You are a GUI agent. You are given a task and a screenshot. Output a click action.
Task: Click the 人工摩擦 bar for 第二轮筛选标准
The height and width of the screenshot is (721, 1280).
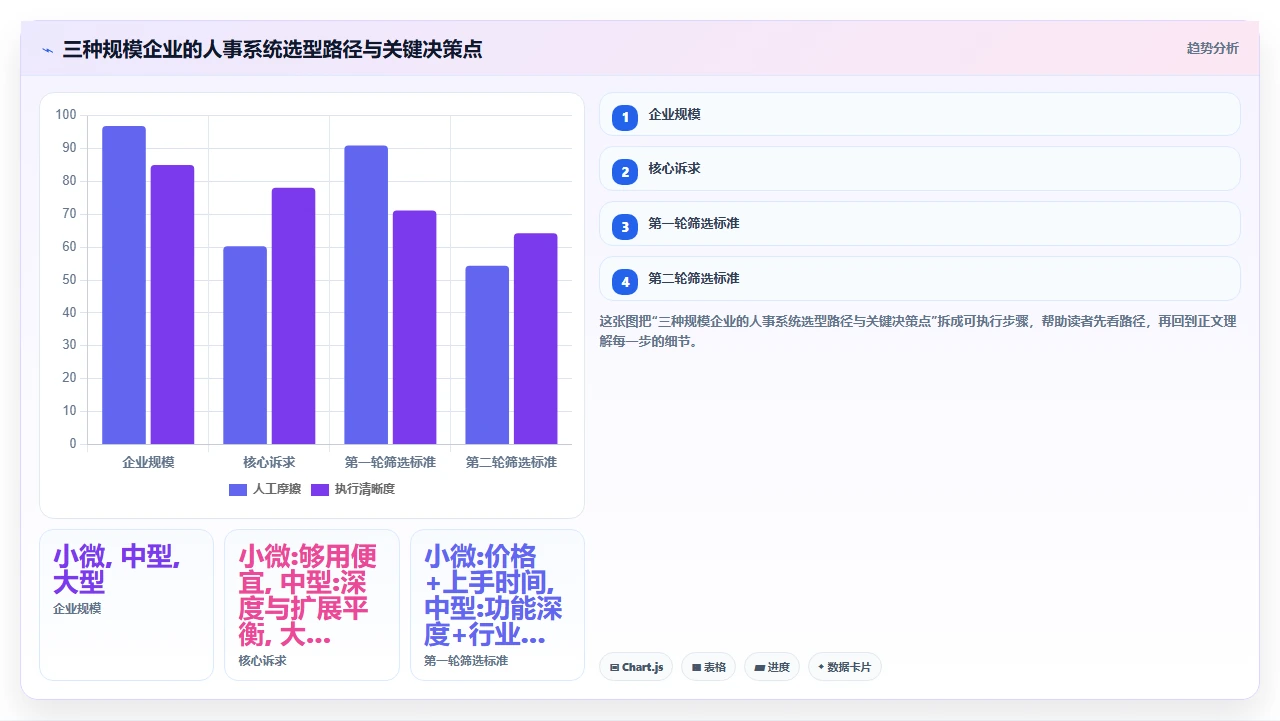(487, 355)
